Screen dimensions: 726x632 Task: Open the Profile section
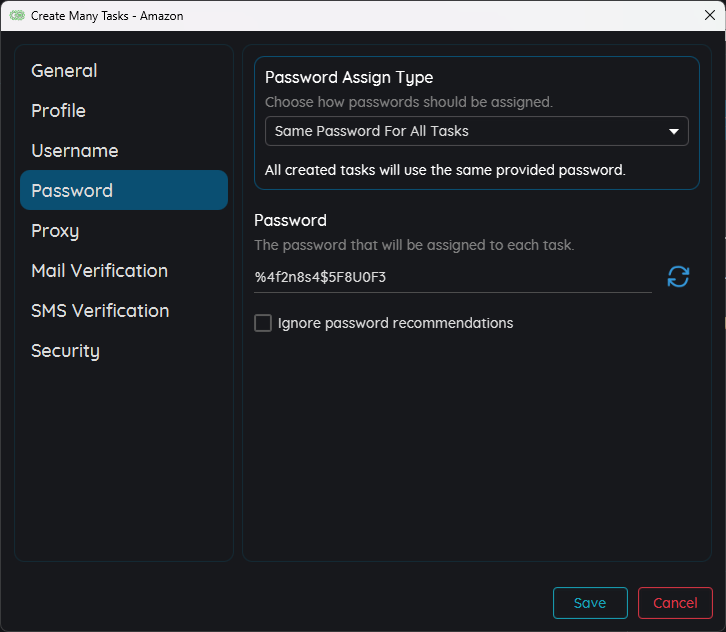pyautogui.click(x=58, y=111)
